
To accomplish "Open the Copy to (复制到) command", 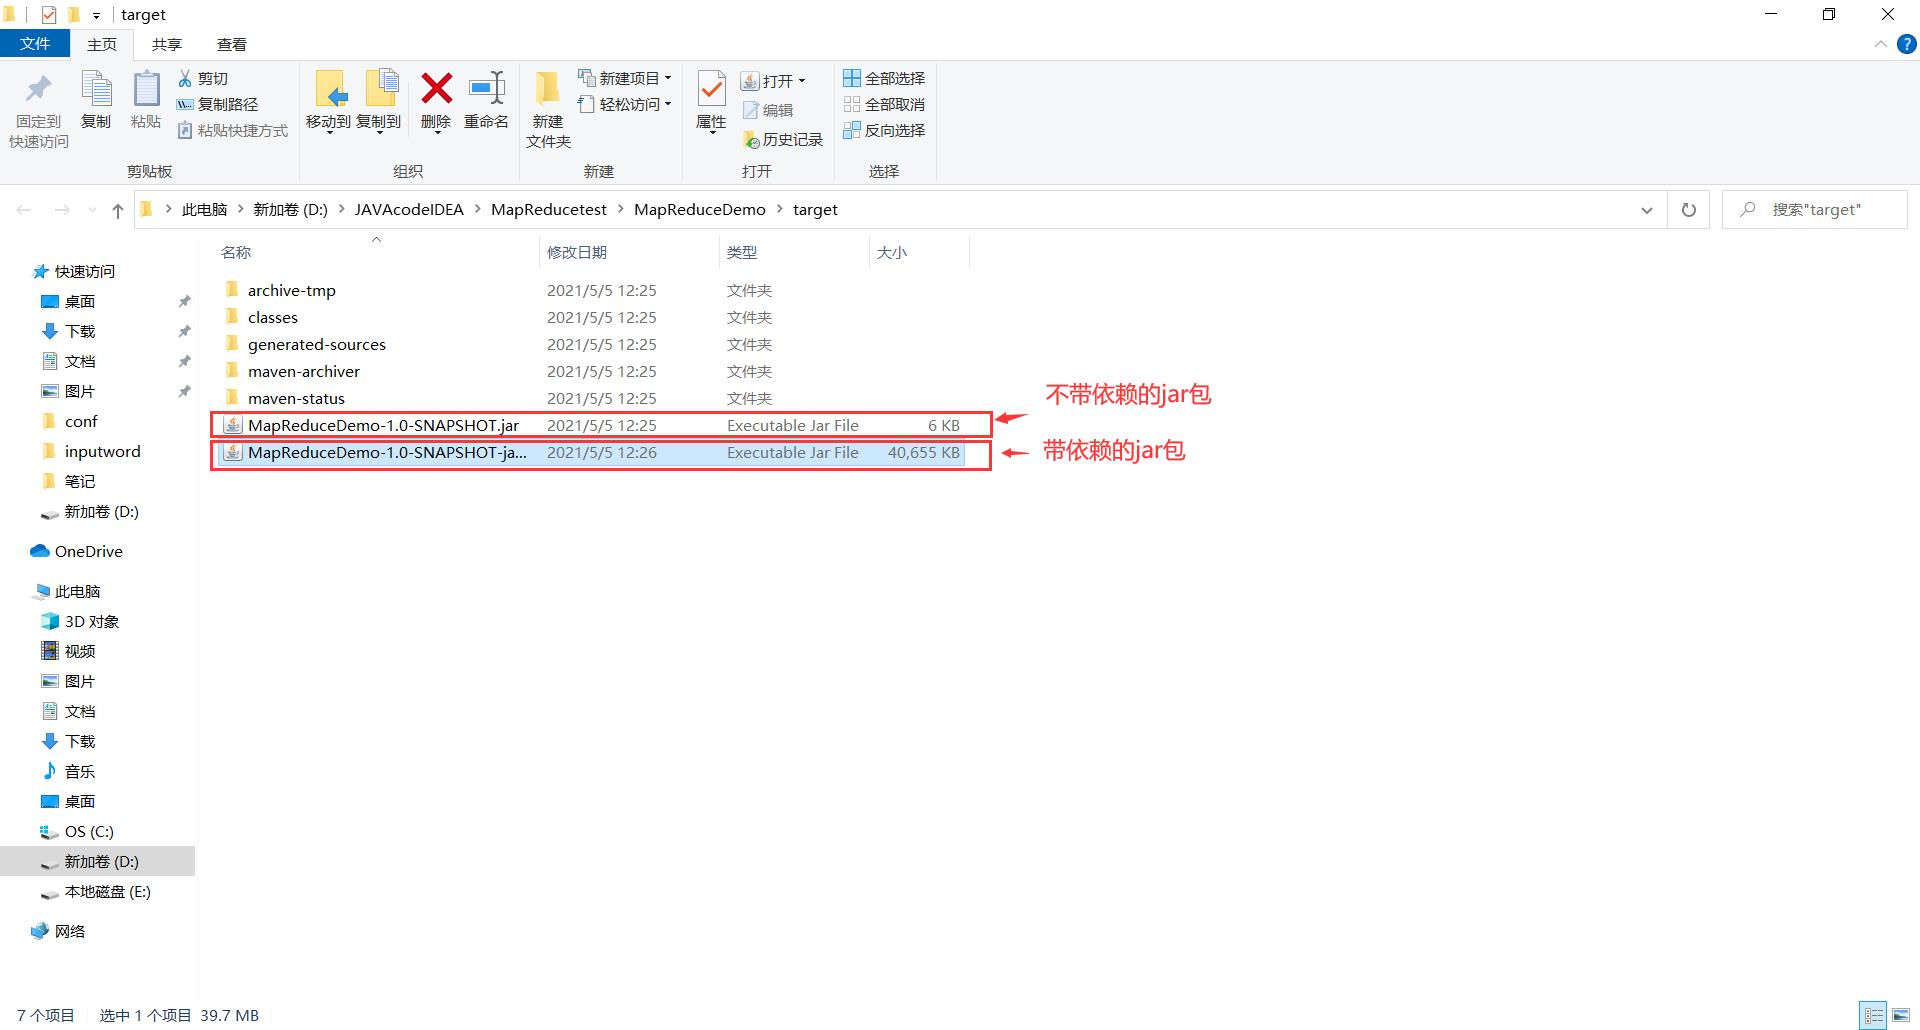I will tap(379, 101).
